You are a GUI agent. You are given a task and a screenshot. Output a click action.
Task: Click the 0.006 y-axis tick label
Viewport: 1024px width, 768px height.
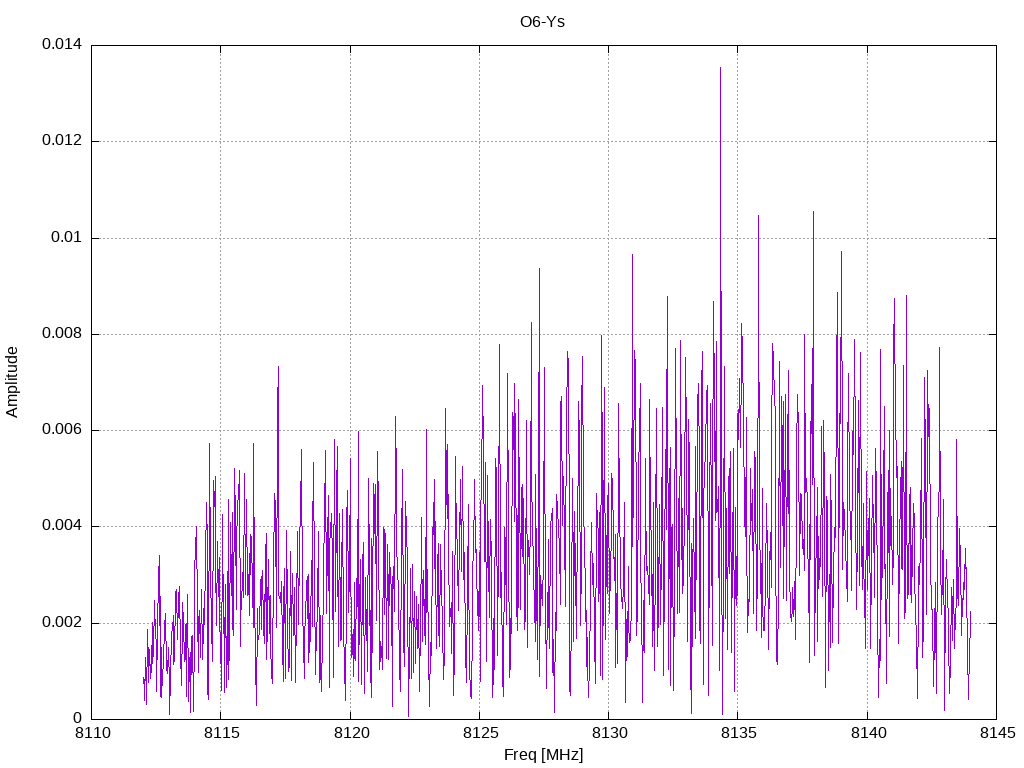point(62,429)
